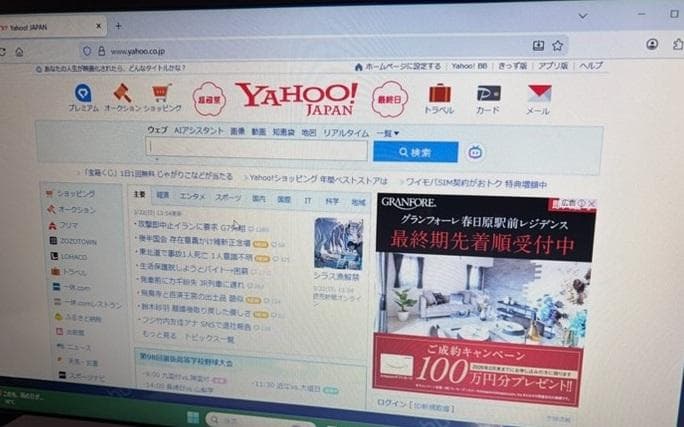Switch to the 国際 news tab
This screenshot has width=684, height=427.
(284, 199)
